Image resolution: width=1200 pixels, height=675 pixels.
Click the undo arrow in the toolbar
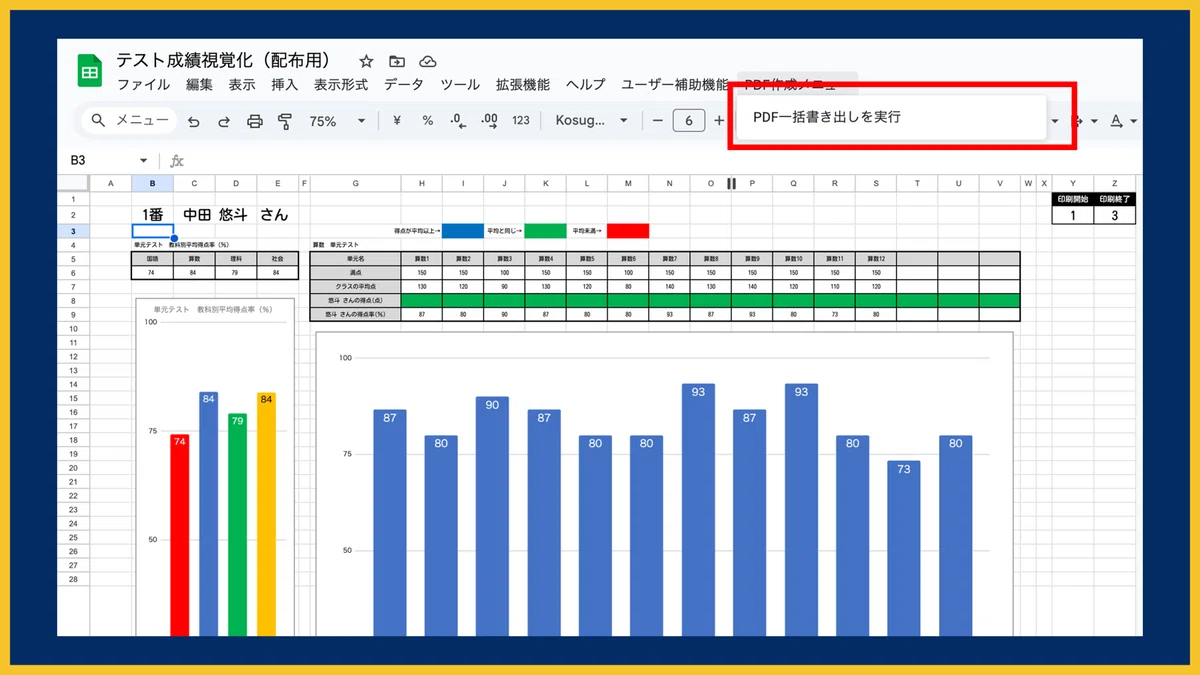click(194, 121)
